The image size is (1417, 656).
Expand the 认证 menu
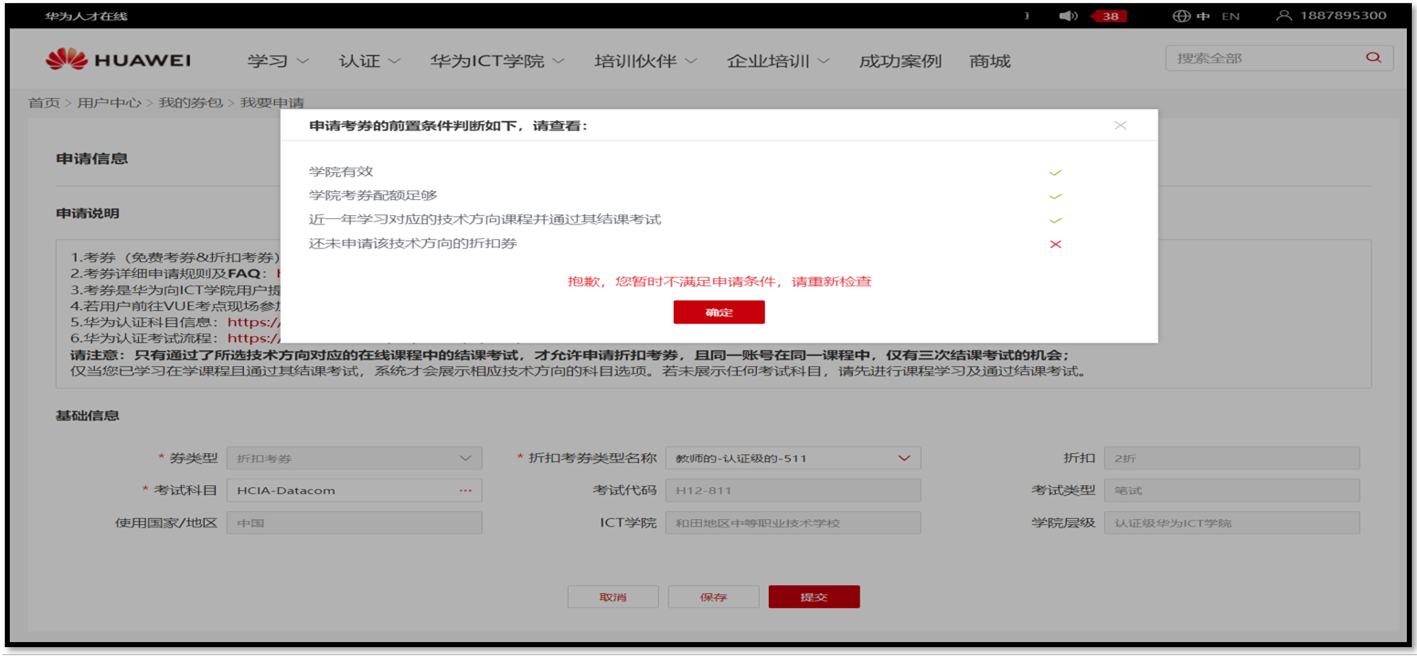pos(369,61)
